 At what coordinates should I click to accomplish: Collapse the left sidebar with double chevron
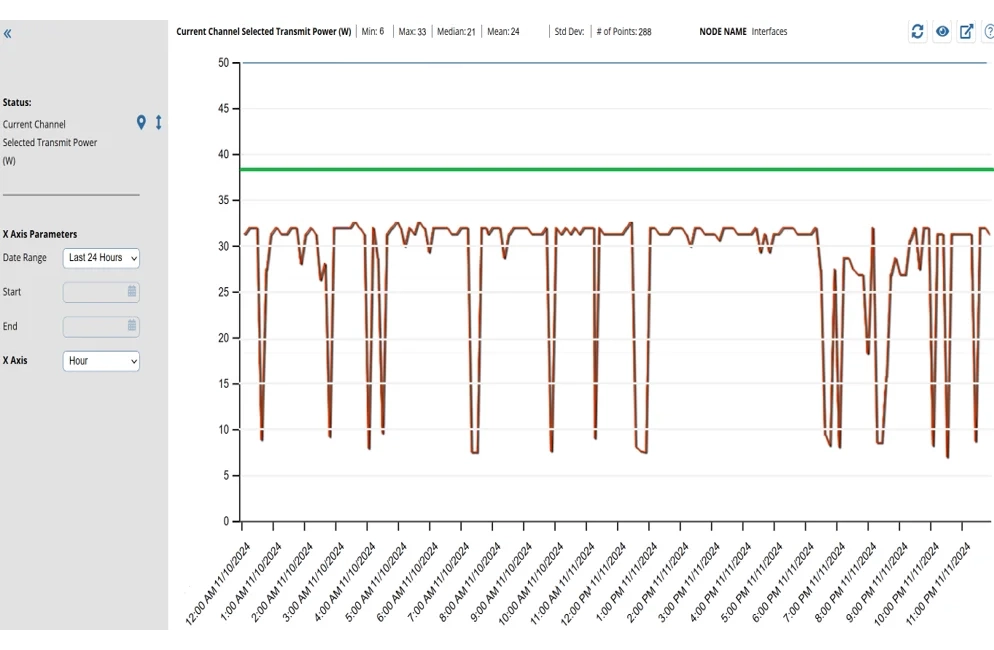coord(8,34)
